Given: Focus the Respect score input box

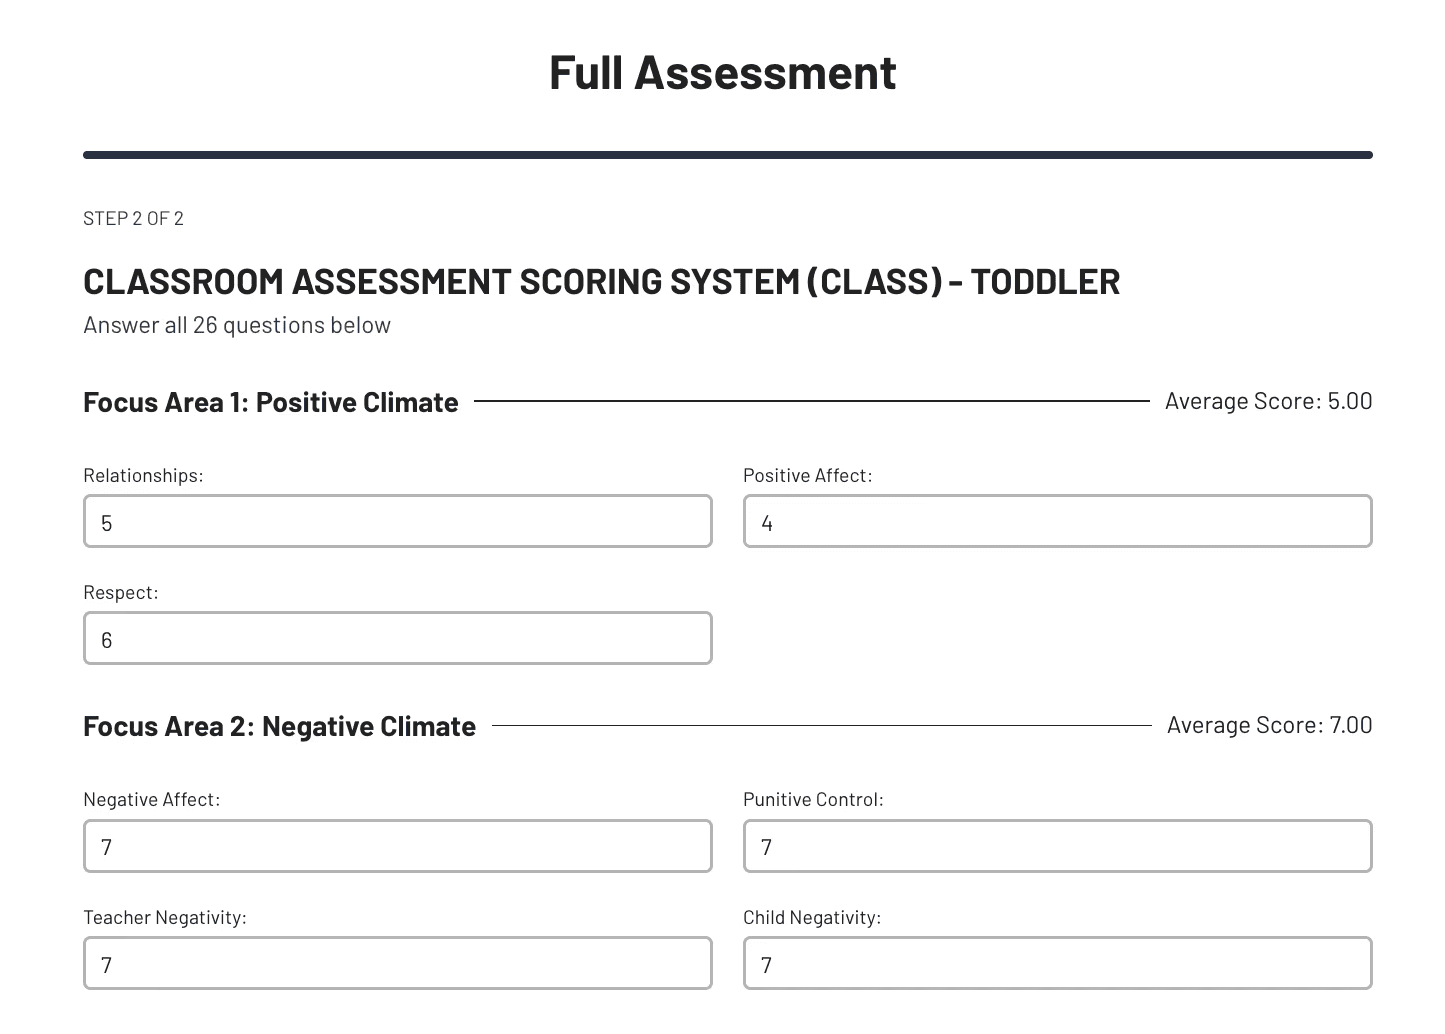Looking at the screenshot, I should click(397, 638).
